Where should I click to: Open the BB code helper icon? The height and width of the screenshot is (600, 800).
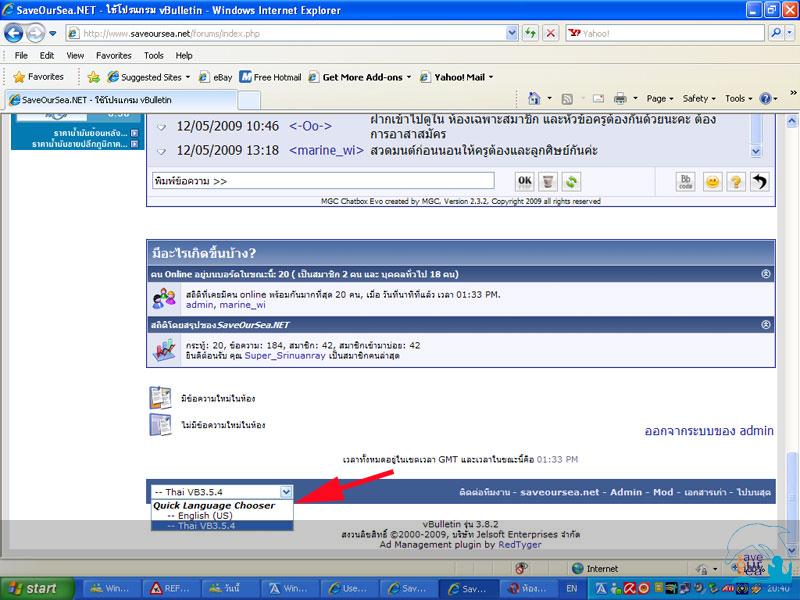686,181
